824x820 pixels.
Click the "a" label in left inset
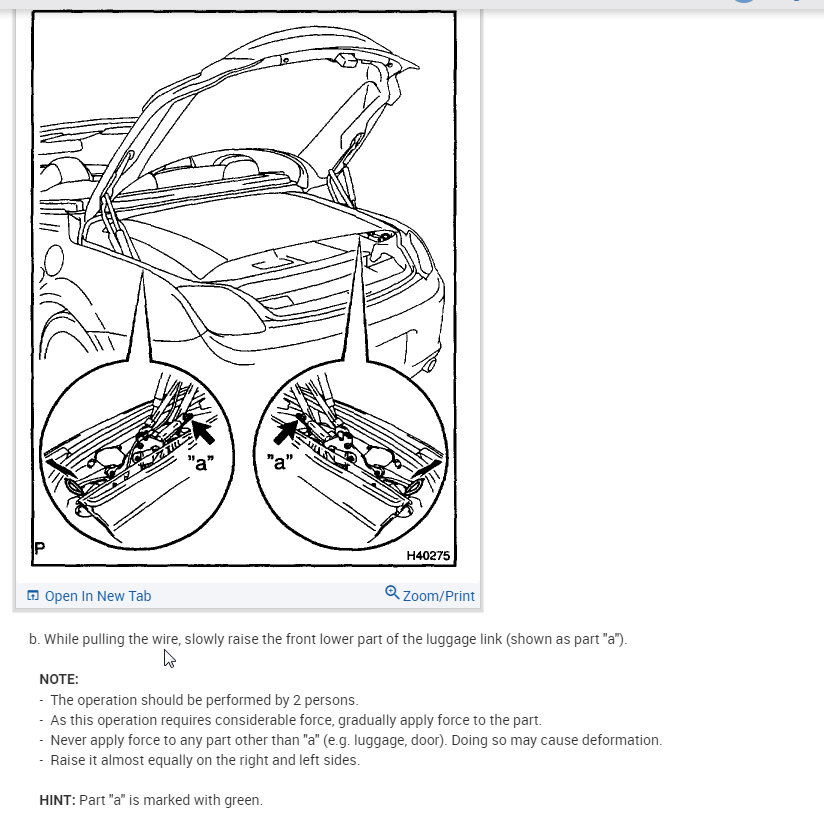coord(201,463)
